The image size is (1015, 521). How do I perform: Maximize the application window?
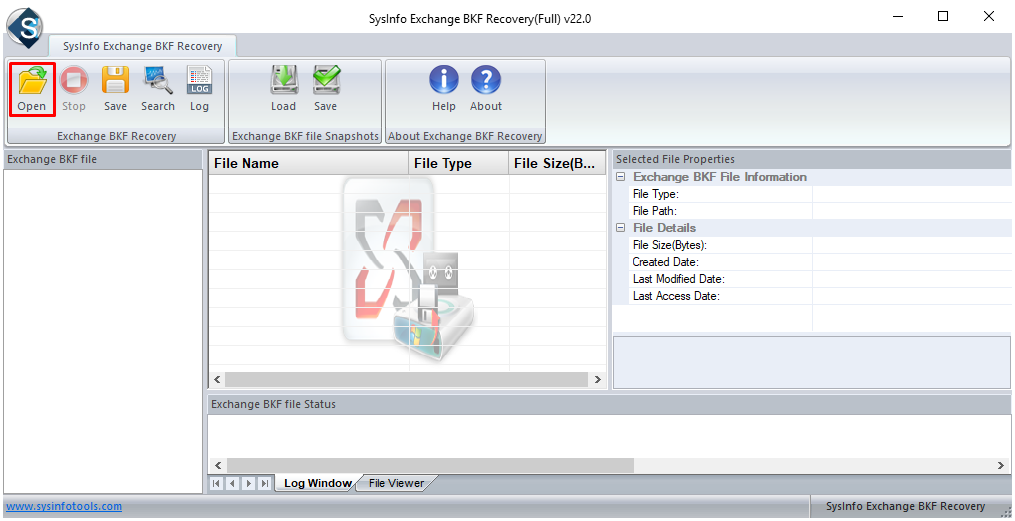click(943, 17)
